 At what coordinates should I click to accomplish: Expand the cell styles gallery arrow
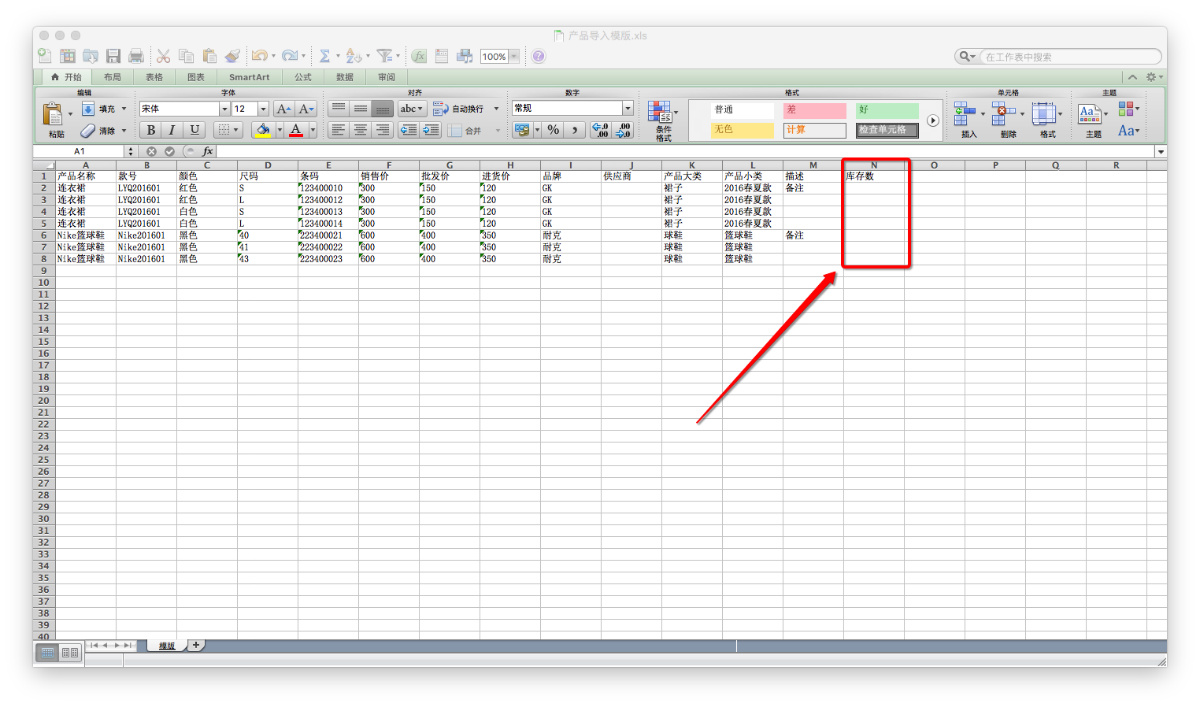(933, 119)
